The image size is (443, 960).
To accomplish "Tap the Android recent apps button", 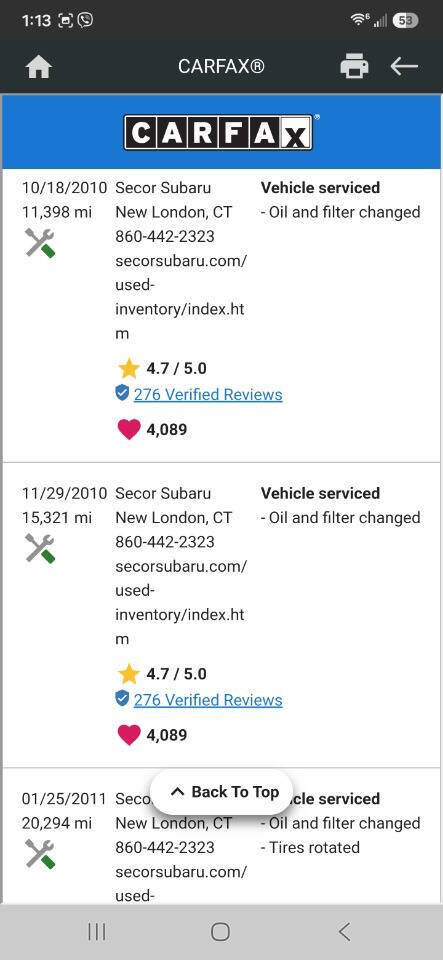I will 97,932.
